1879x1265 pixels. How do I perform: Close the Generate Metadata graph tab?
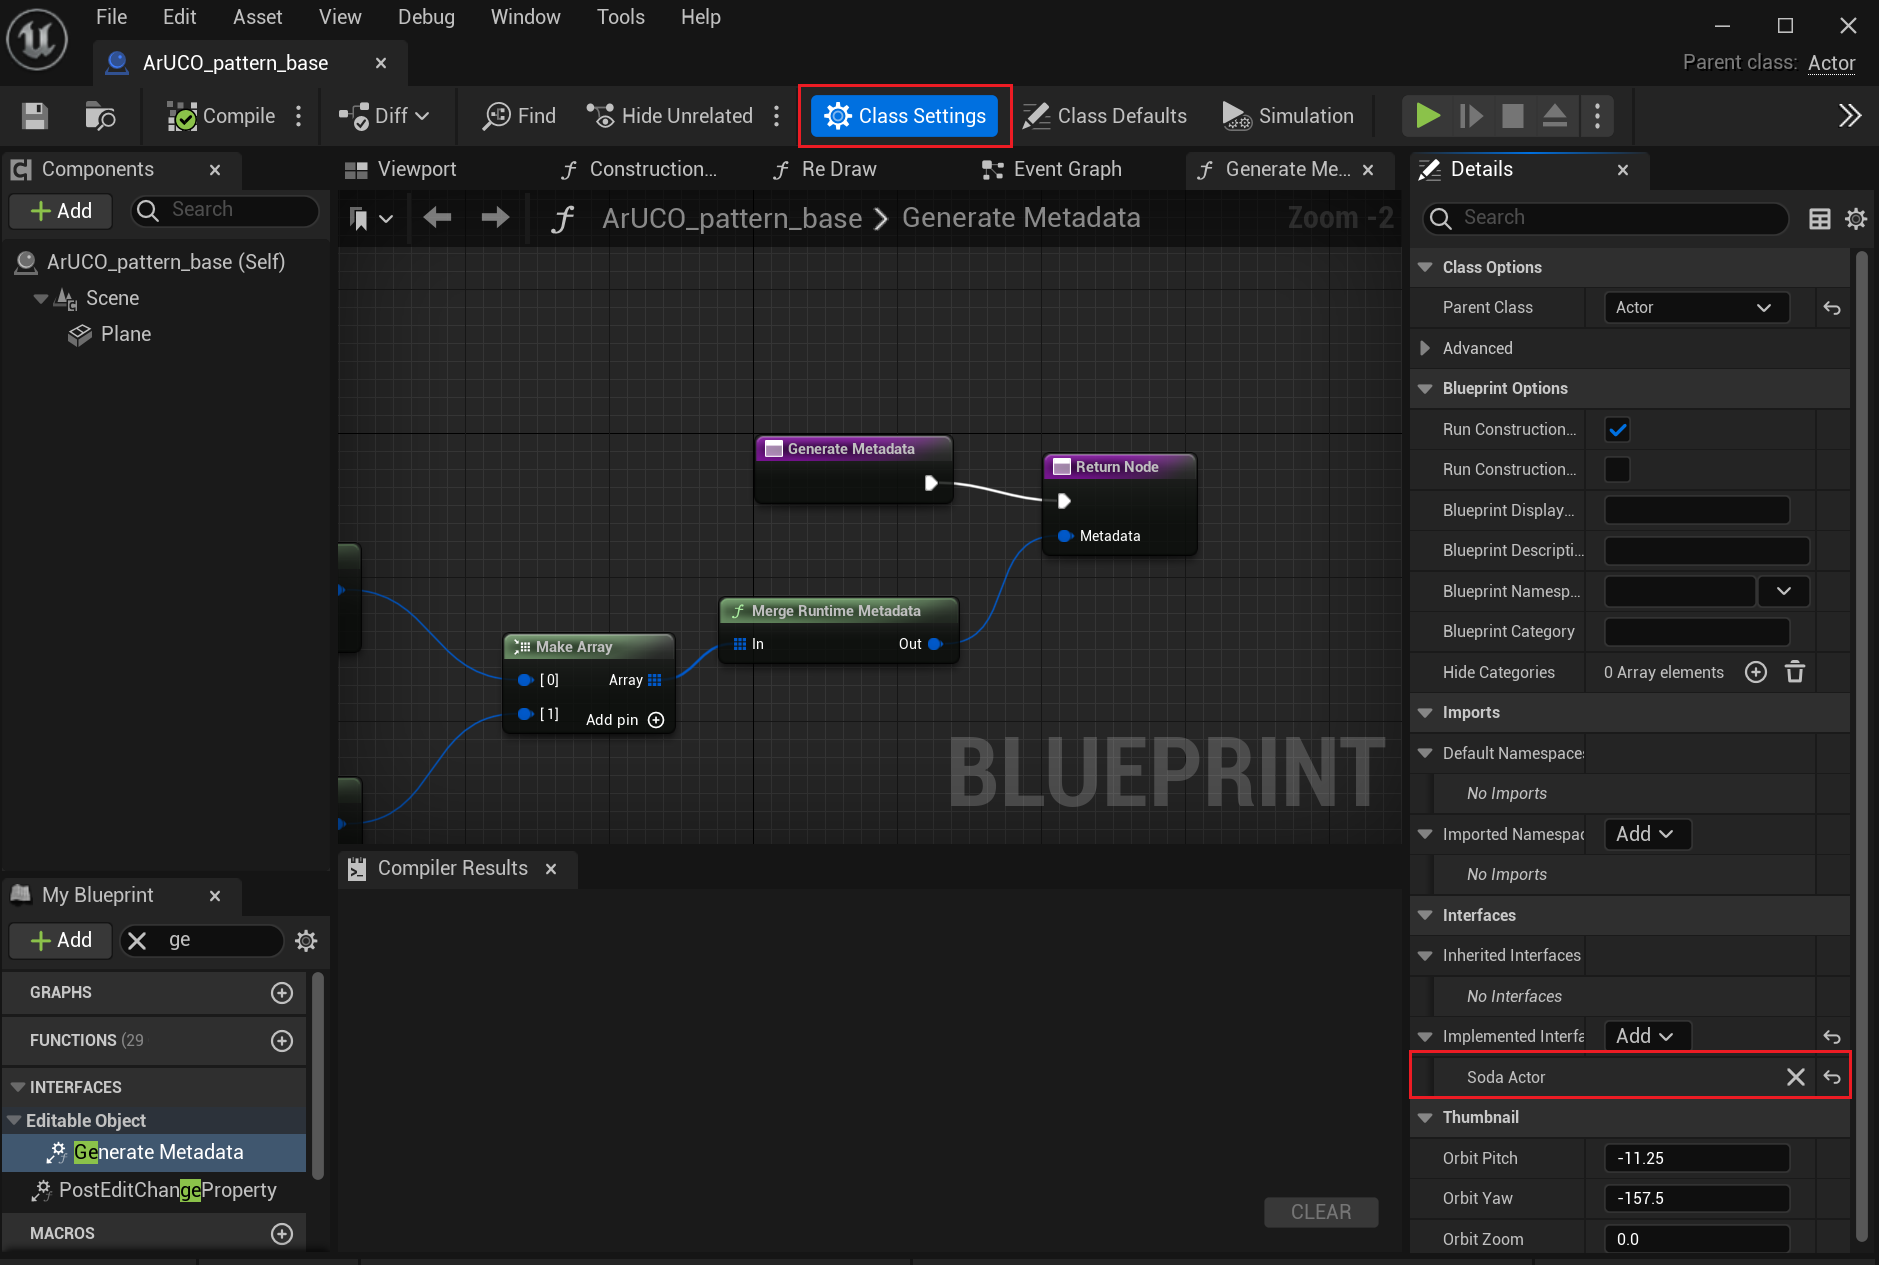1368,170
